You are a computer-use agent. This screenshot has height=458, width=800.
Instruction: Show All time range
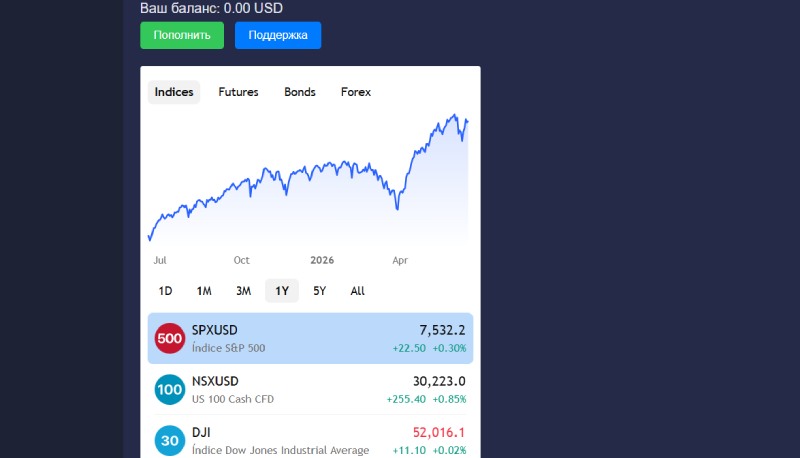point(358,291)
